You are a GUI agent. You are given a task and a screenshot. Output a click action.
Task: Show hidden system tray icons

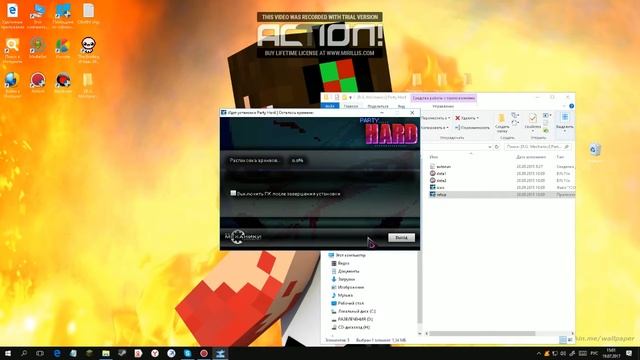coord(539,353)
